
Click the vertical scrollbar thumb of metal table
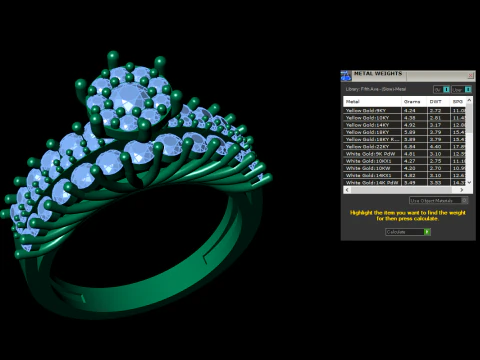[469, 118]
